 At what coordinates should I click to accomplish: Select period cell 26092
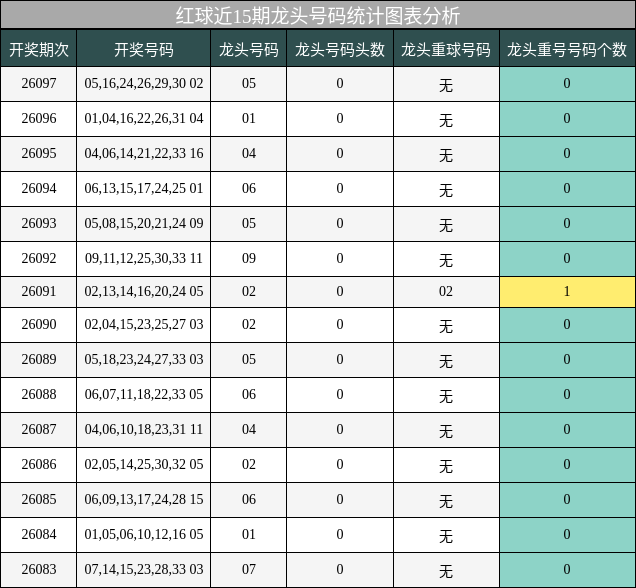tap(39, 259)
